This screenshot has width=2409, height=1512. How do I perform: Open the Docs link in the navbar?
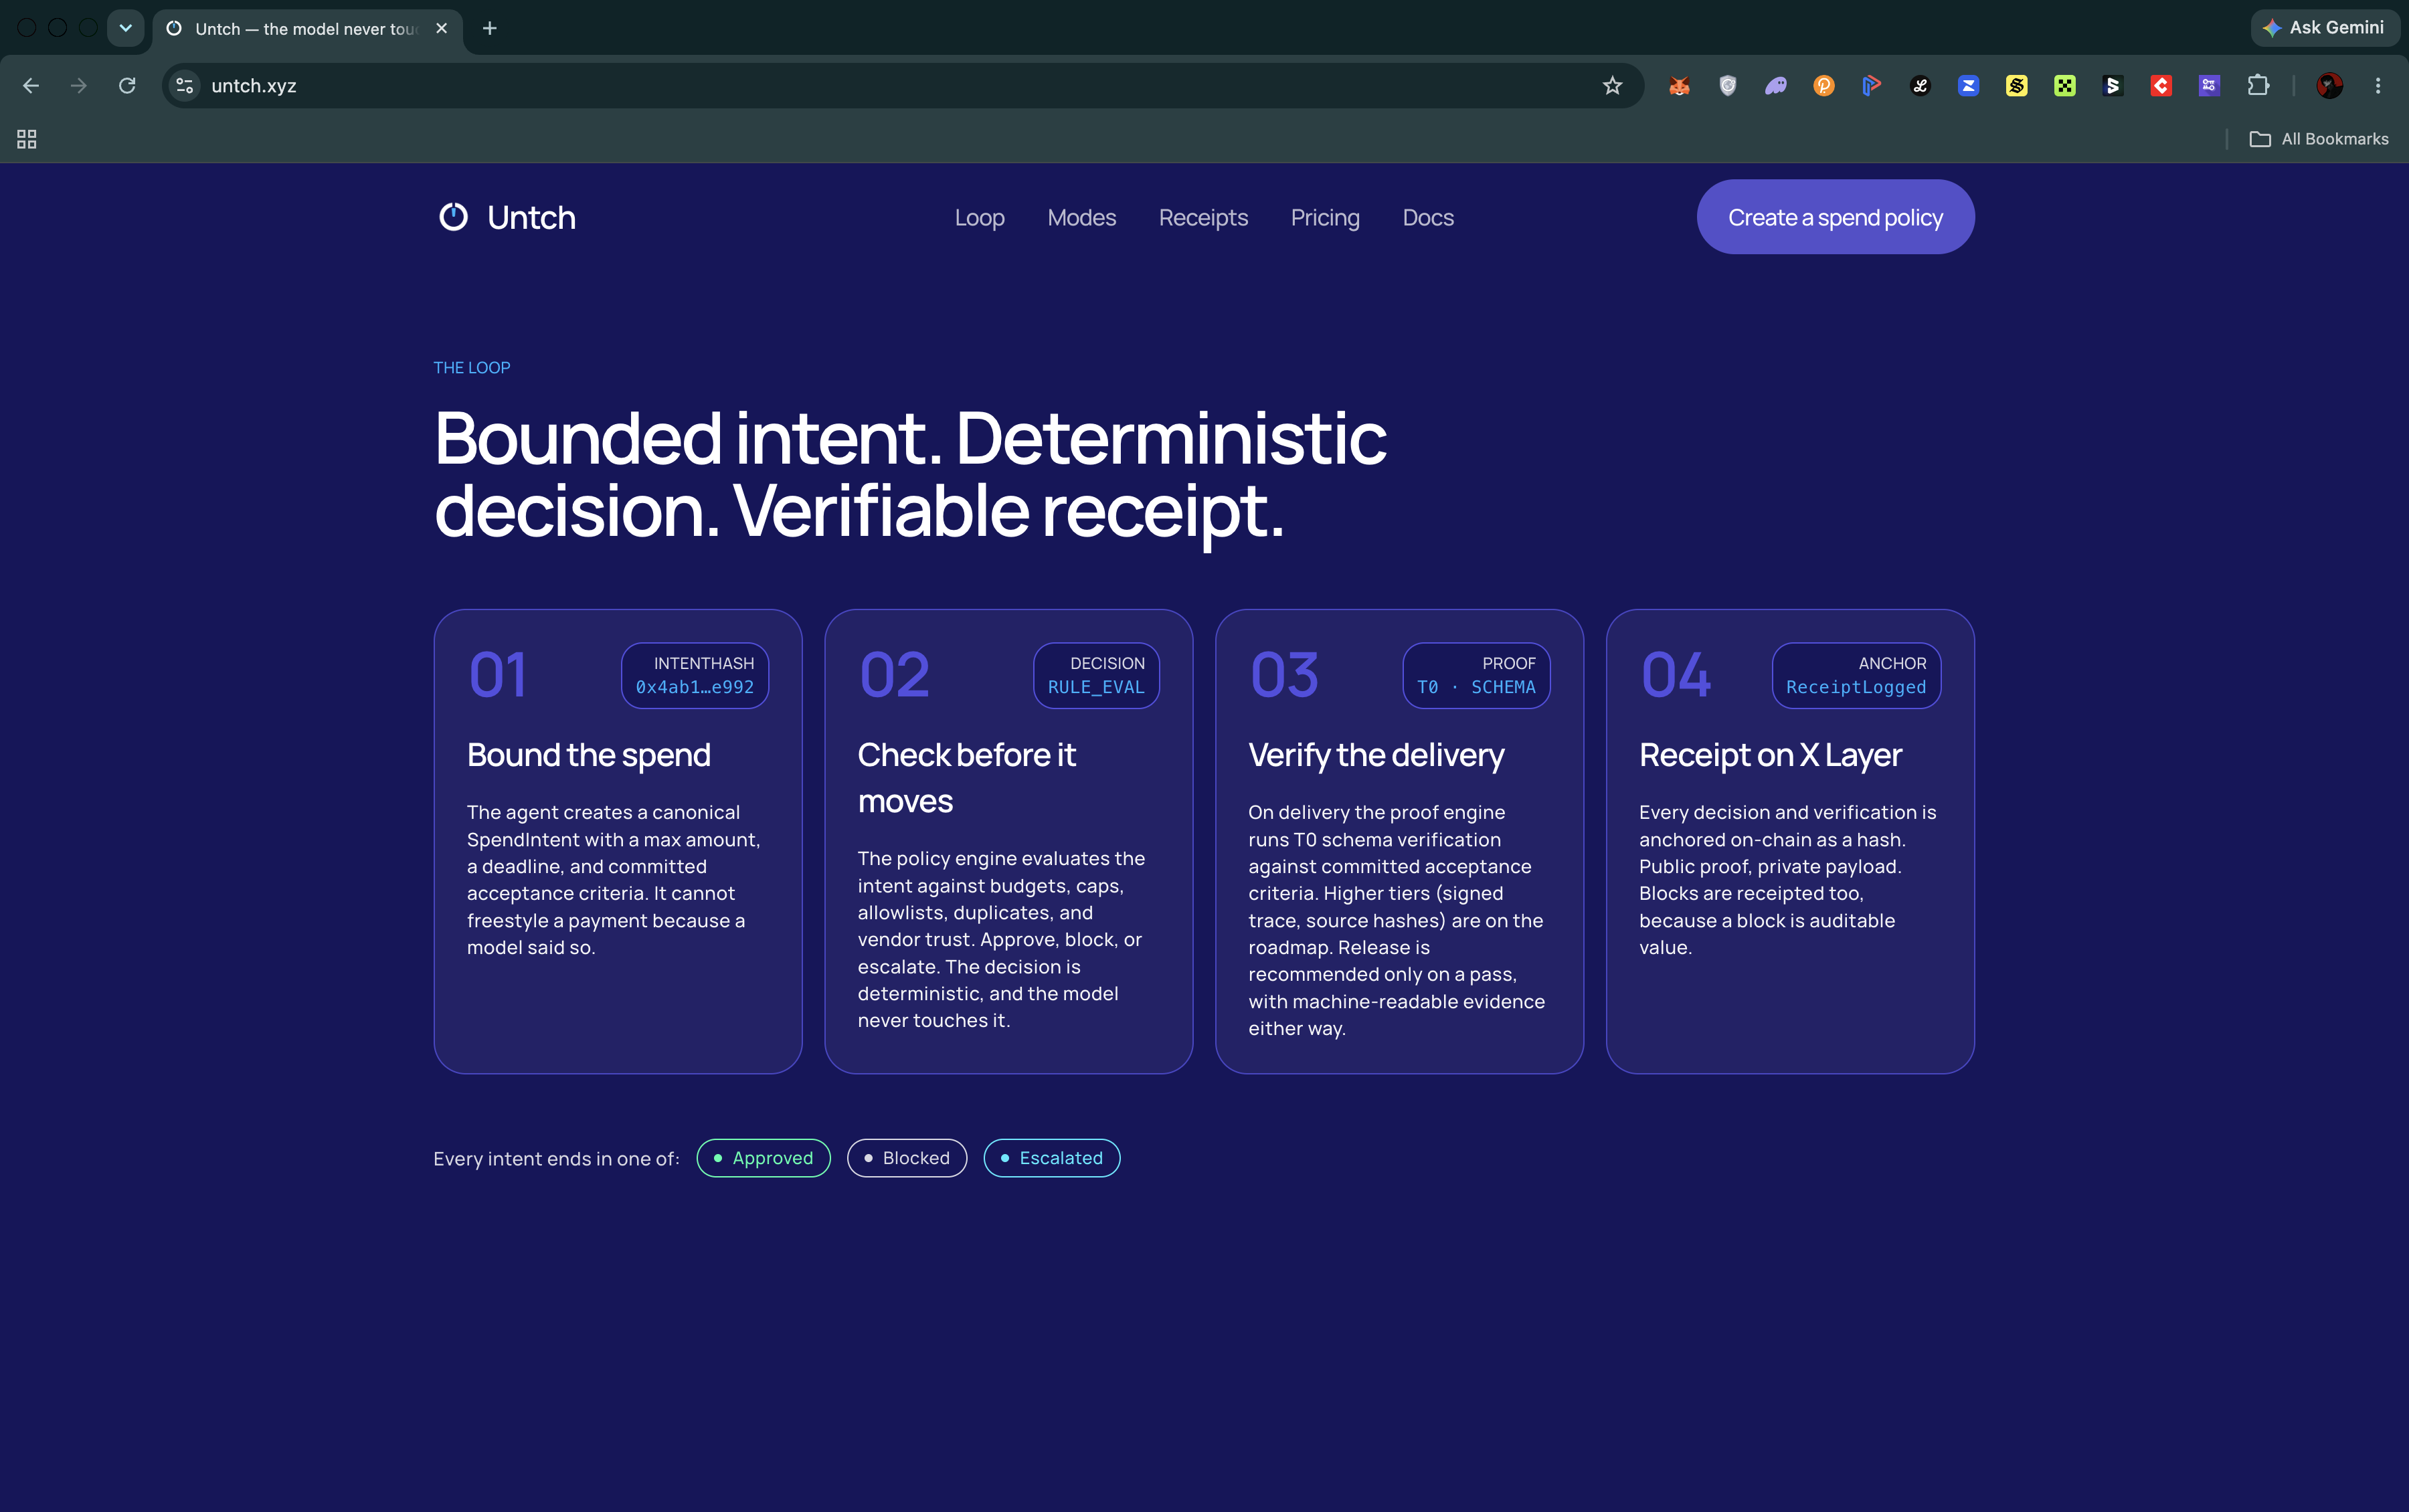pos(1428,217)
